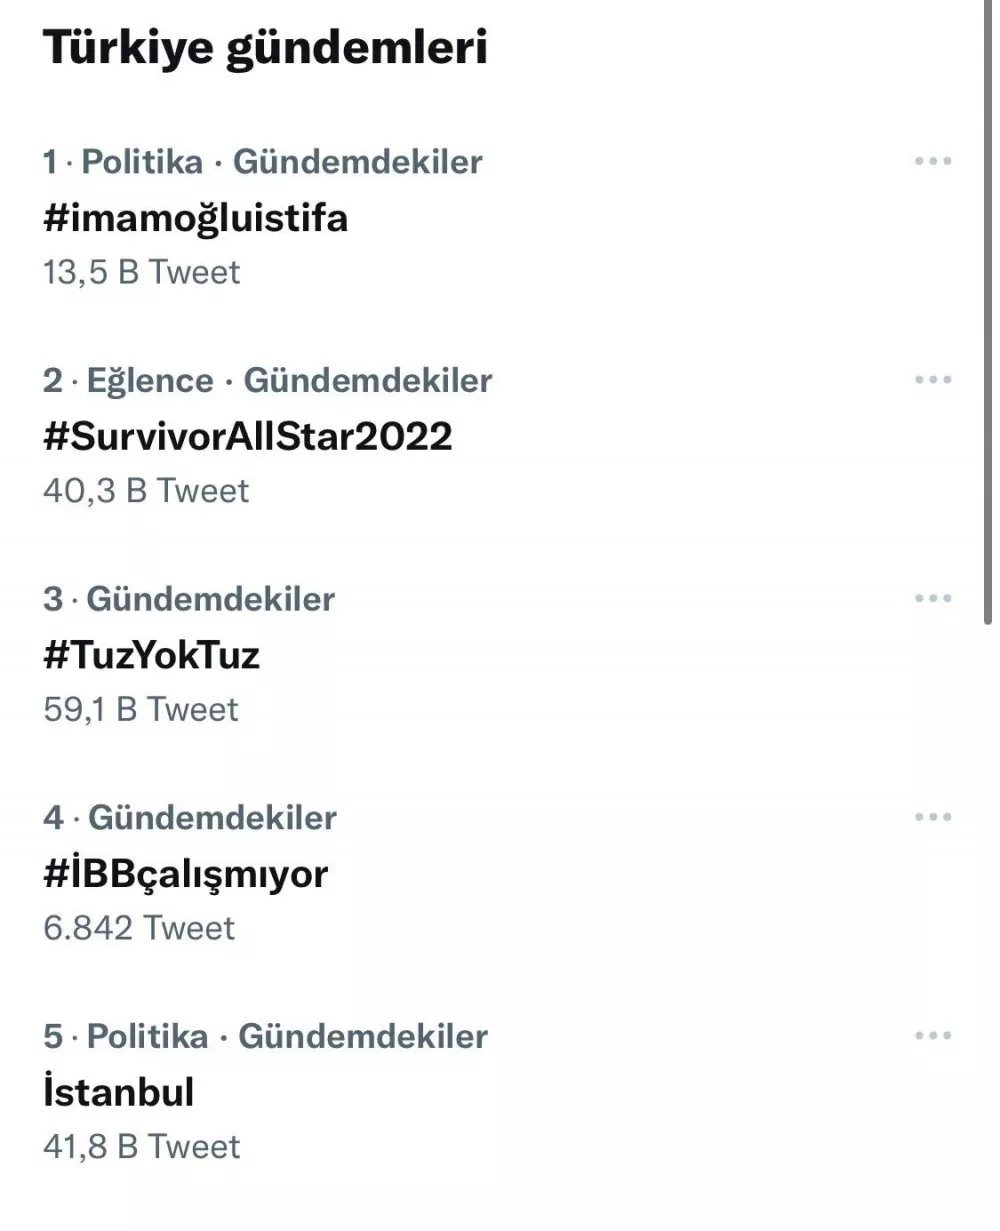Click the 41,8 B Tweet count

click(142, 1147)
